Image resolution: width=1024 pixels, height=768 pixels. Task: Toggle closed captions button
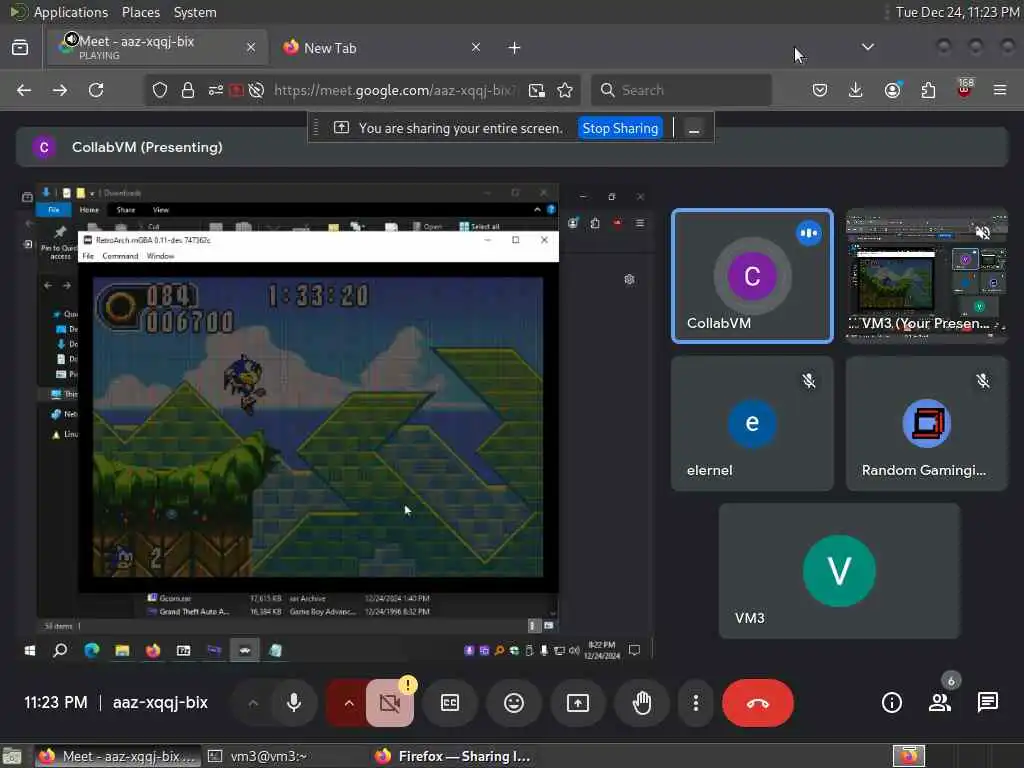pos(450,703)
